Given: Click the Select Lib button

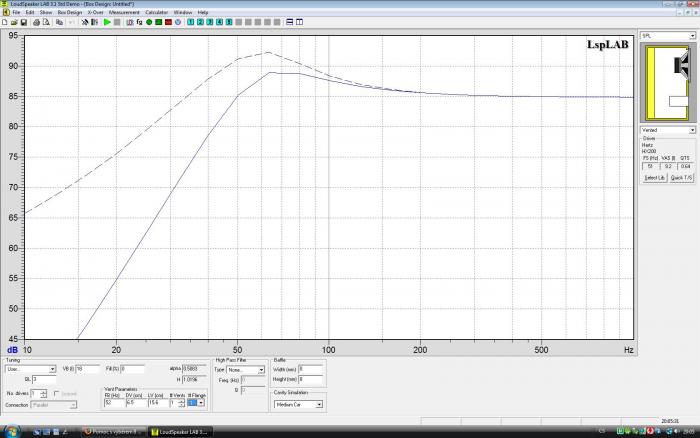Looking at the screenshot, I should point(653,177).
